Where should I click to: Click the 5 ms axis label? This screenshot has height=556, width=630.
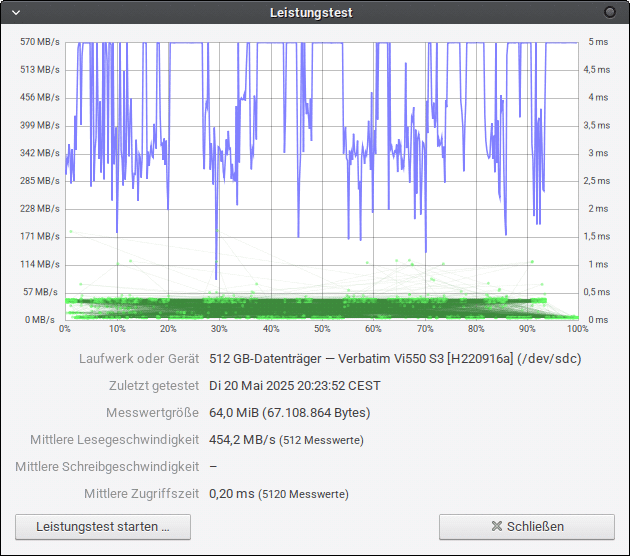point(598,42)
